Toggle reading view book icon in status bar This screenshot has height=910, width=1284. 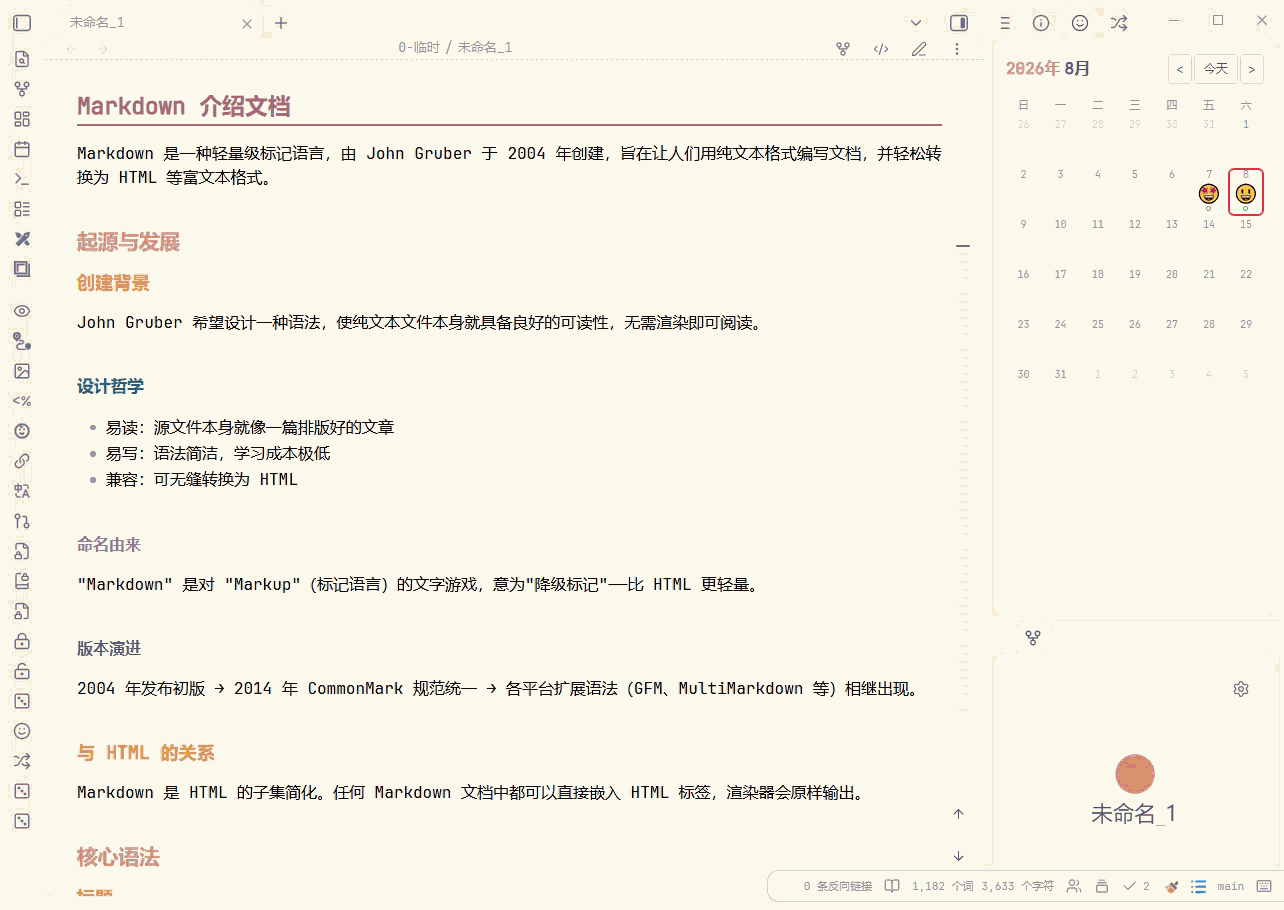[892, 886]
